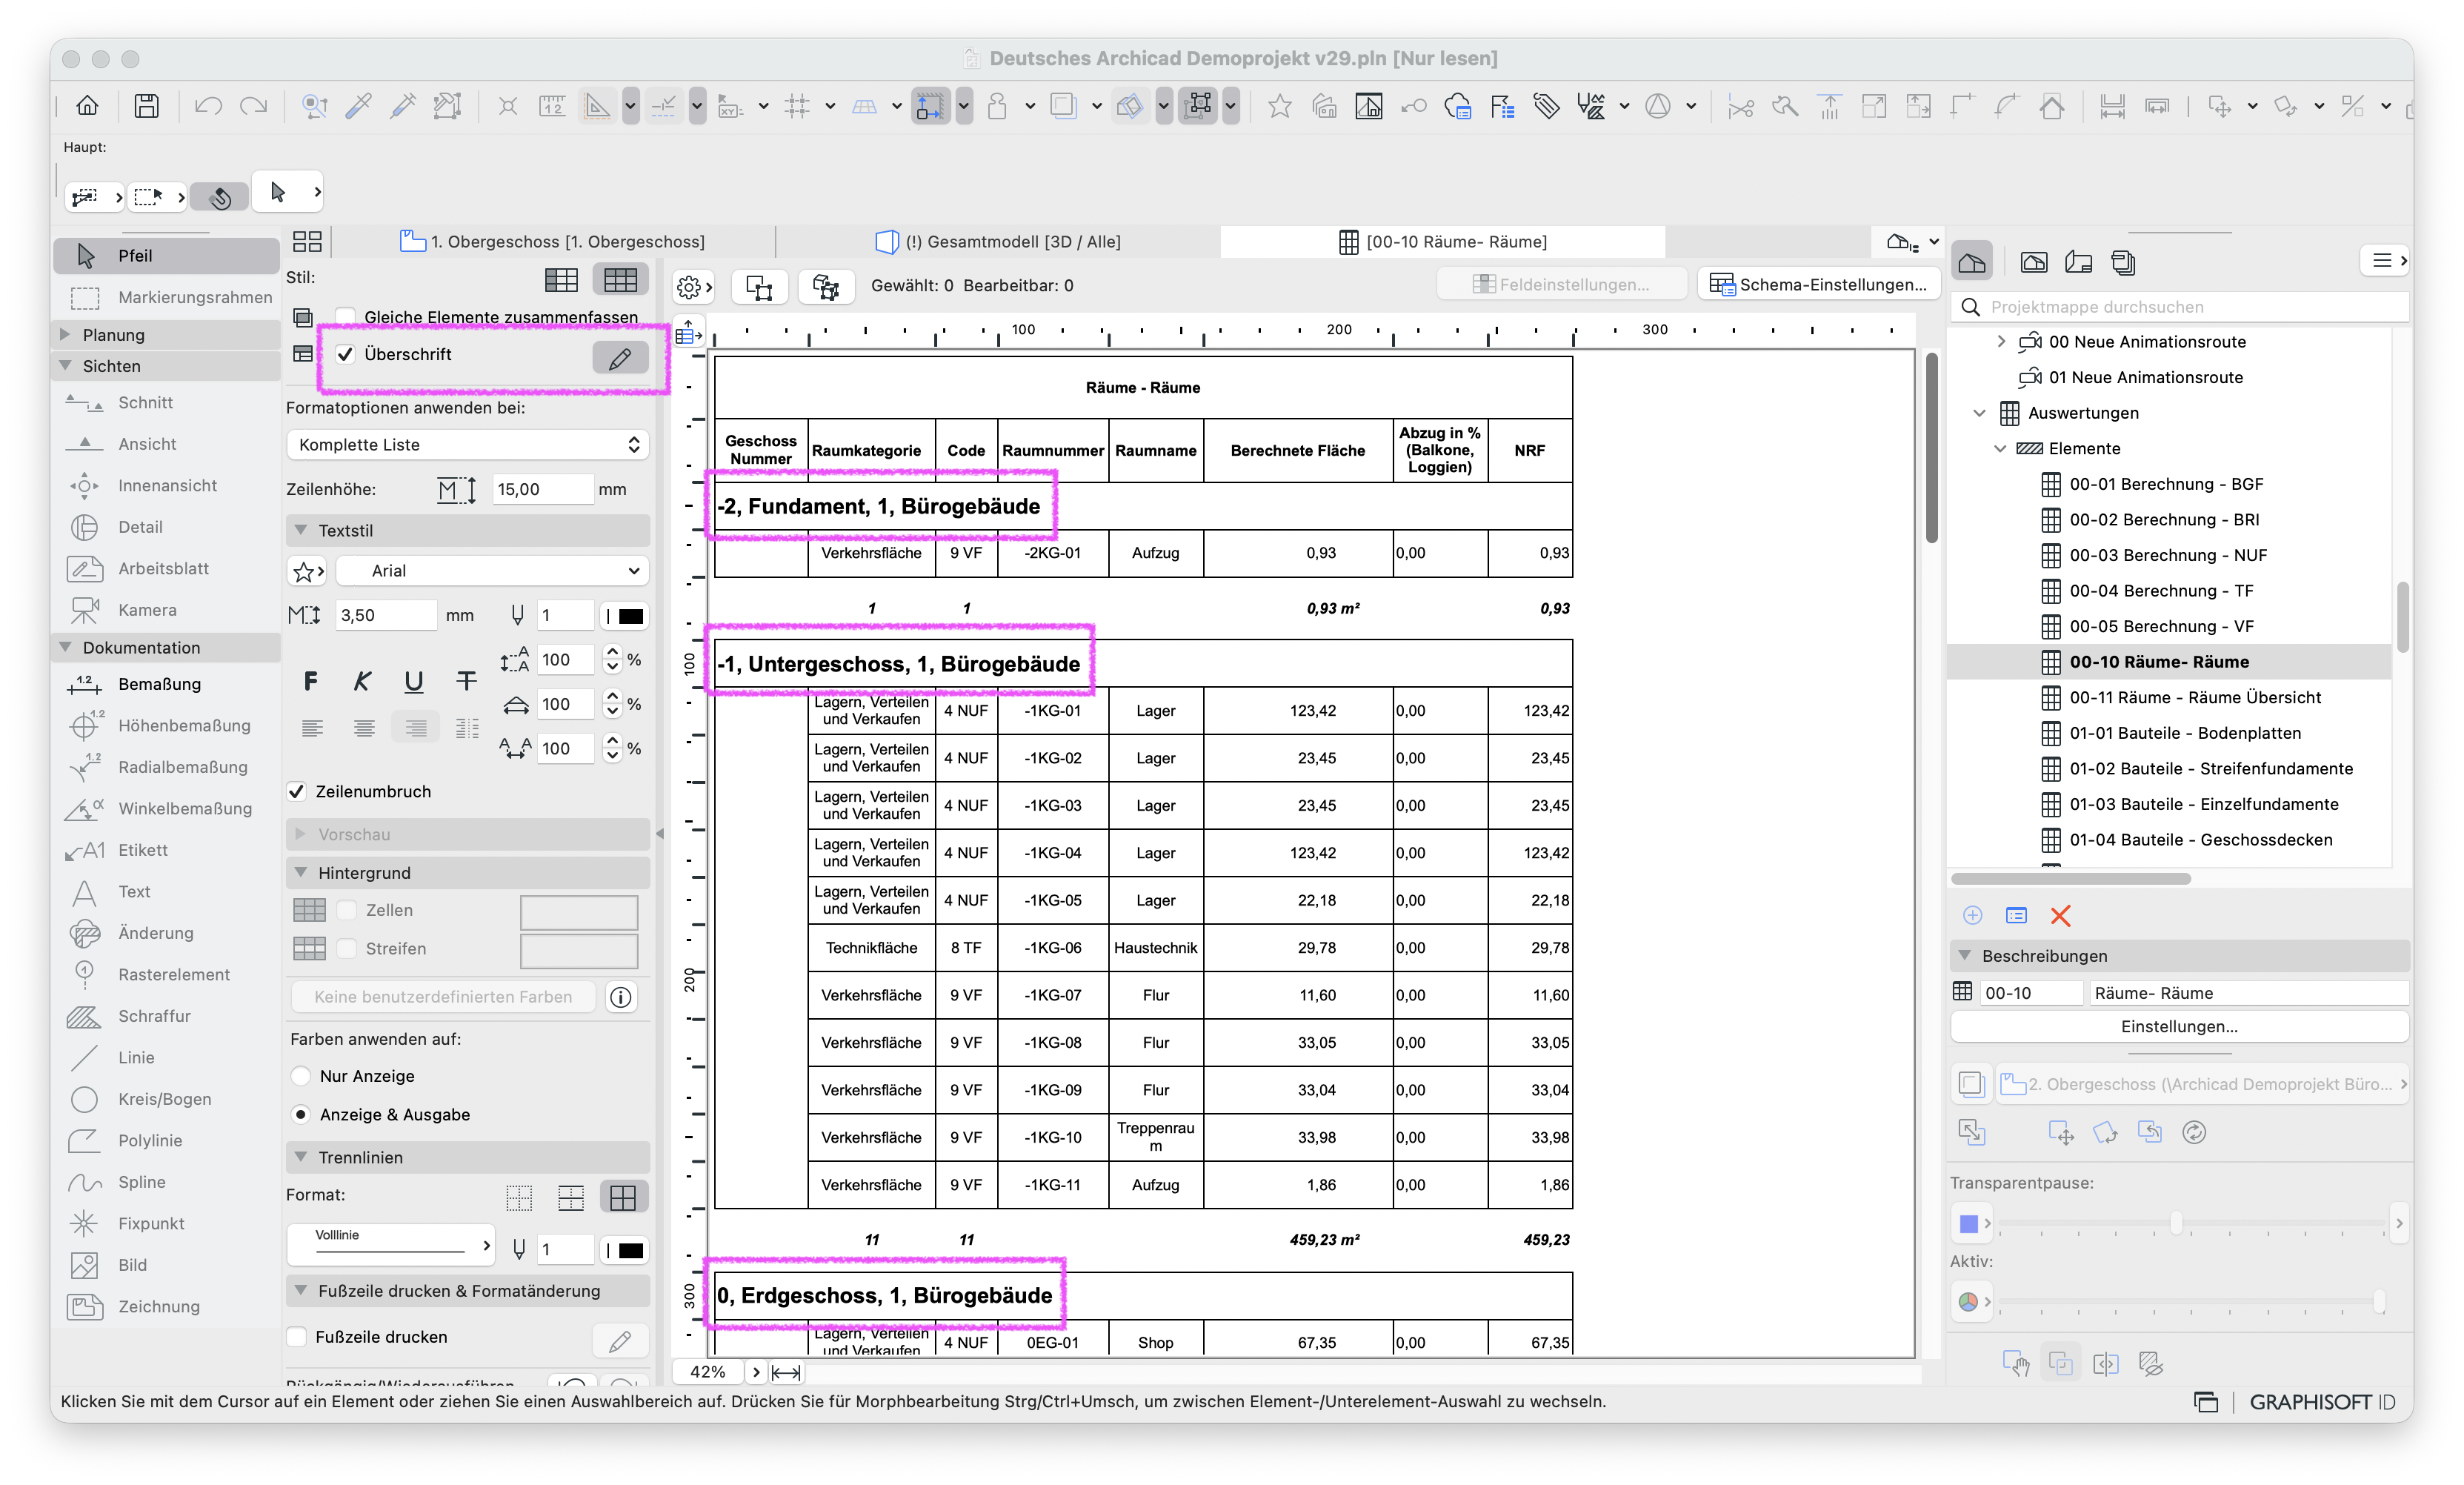Switch to the 1. Obergeschoss tab

tap(553, 242)
